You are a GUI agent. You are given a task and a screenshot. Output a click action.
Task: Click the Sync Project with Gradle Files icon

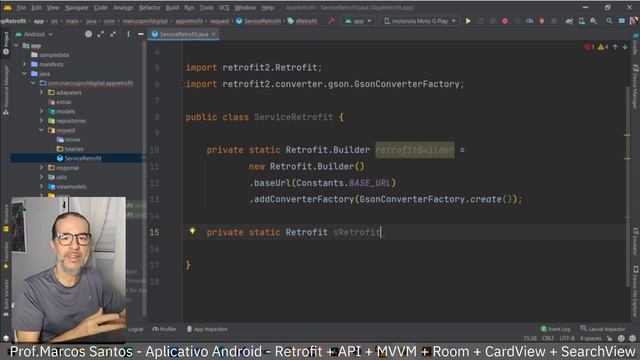(569, 21)
